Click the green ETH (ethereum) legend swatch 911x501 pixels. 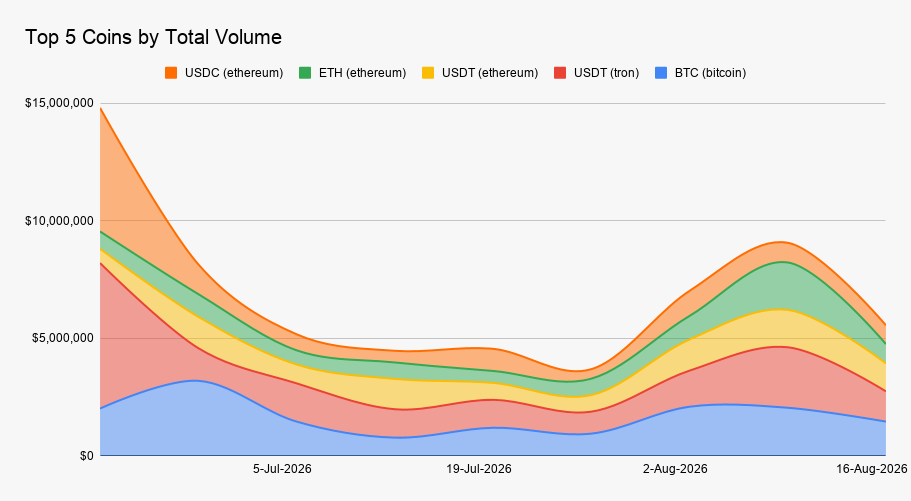pyautogui.click(x=305, y=73)
